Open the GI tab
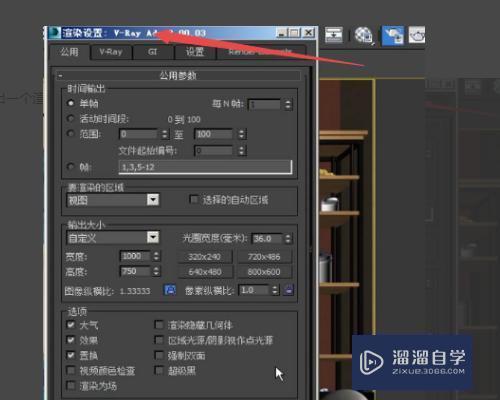Viewport: 500px width, 400px height. [x=153, y=52]
